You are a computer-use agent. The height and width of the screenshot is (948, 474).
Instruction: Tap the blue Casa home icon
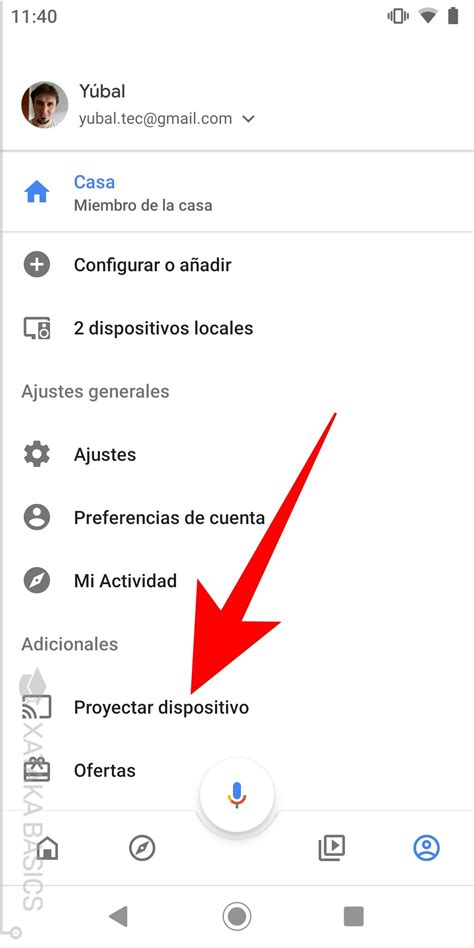click(x=36, y=193)
